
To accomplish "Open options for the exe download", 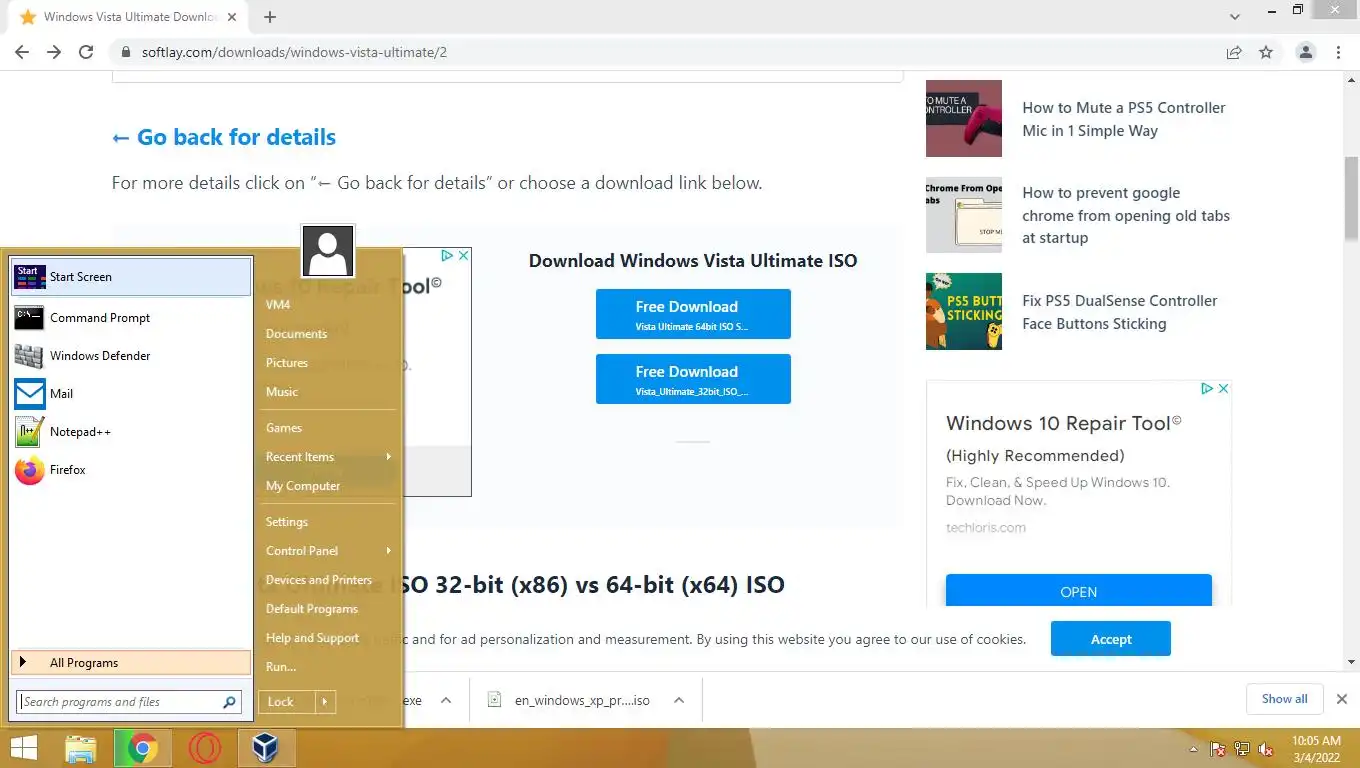I will (446, 700).
